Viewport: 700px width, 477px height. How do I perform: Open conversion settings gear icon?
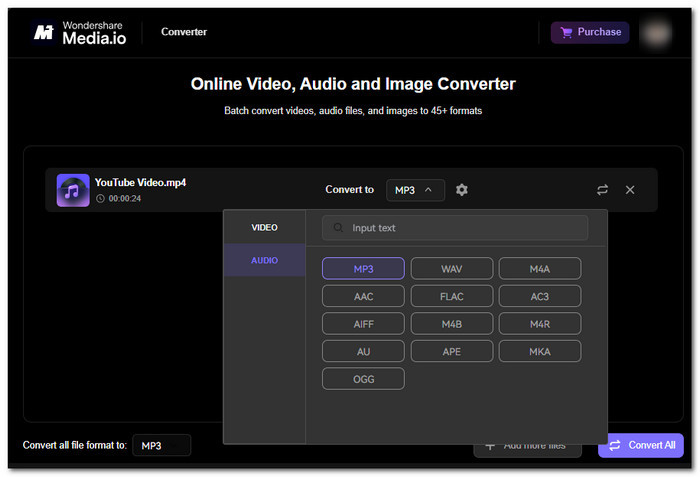coord(461,190)
